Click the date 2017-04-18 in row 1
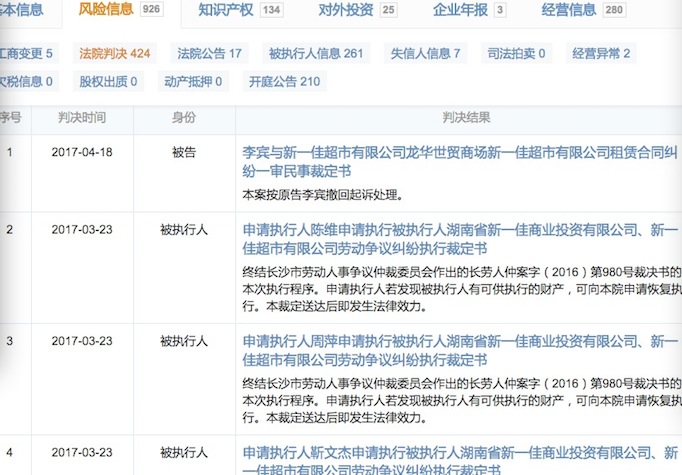Image resolution: width=682 pixels, height=475 pixels. click(x=82, y=152)
